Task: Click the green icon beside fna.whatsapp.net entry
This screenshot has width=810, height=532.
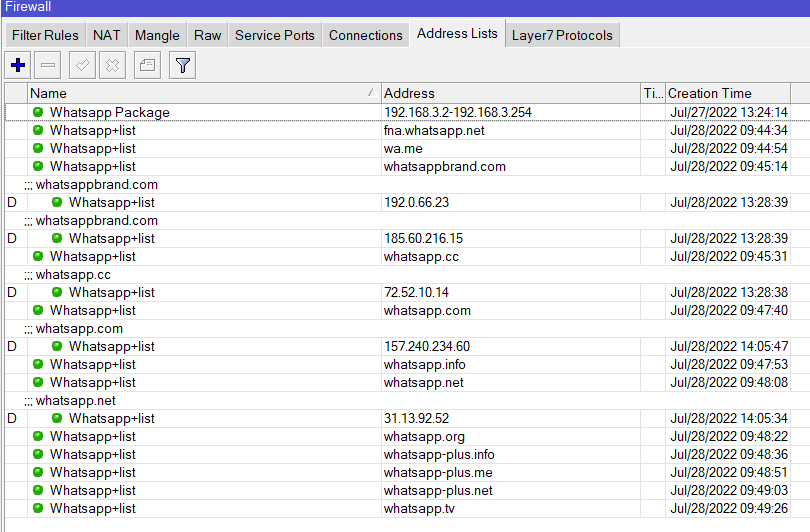Action: [x=38, y=130]
